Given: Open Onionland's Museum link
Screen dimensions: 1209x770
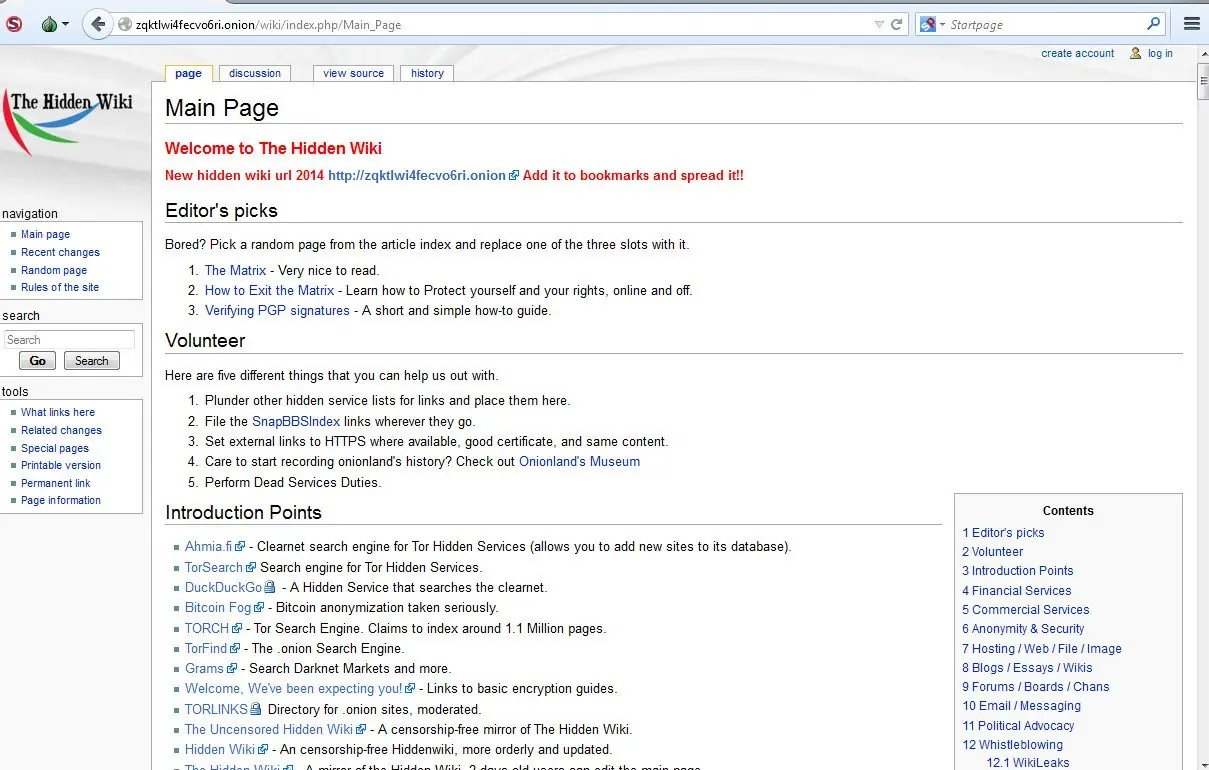Looking at the screenshot, I should click(579, 461).
